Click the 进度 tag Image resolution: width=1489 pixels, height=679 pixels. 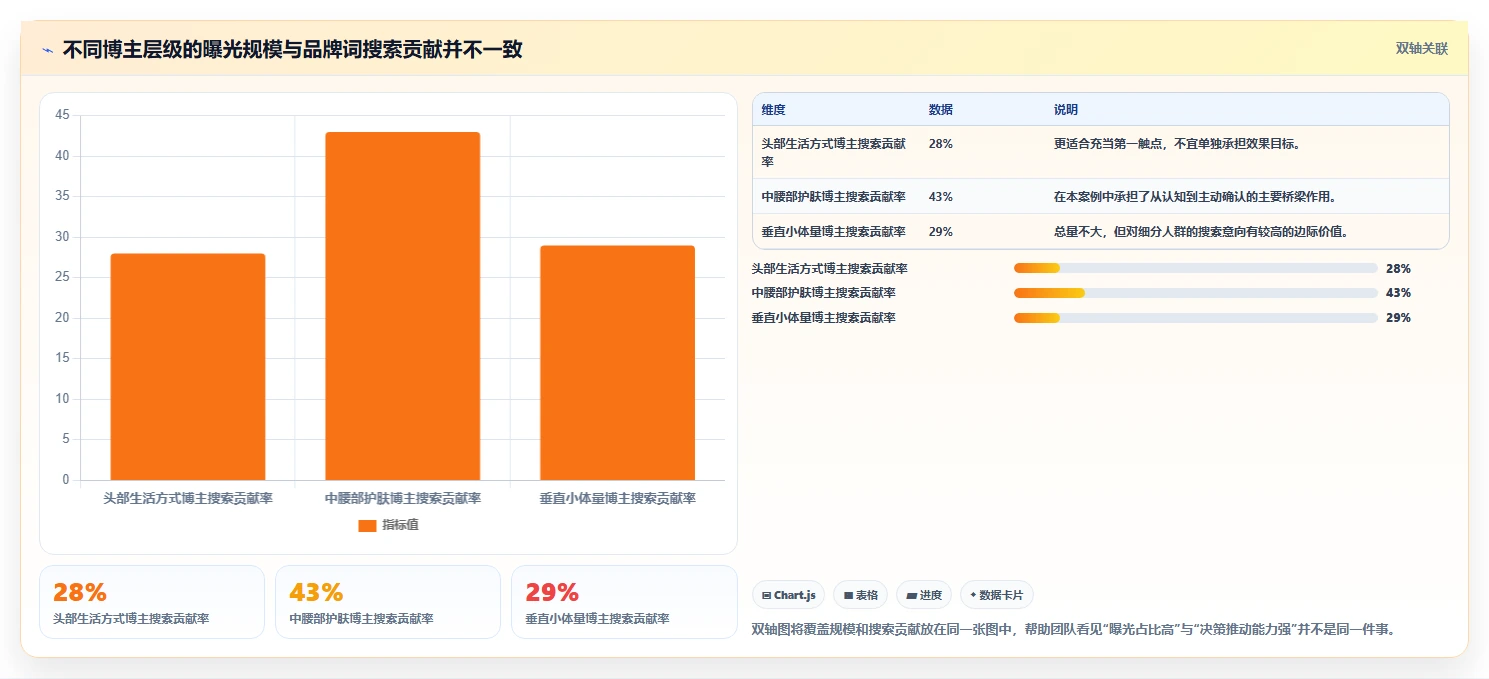[924, 595]
